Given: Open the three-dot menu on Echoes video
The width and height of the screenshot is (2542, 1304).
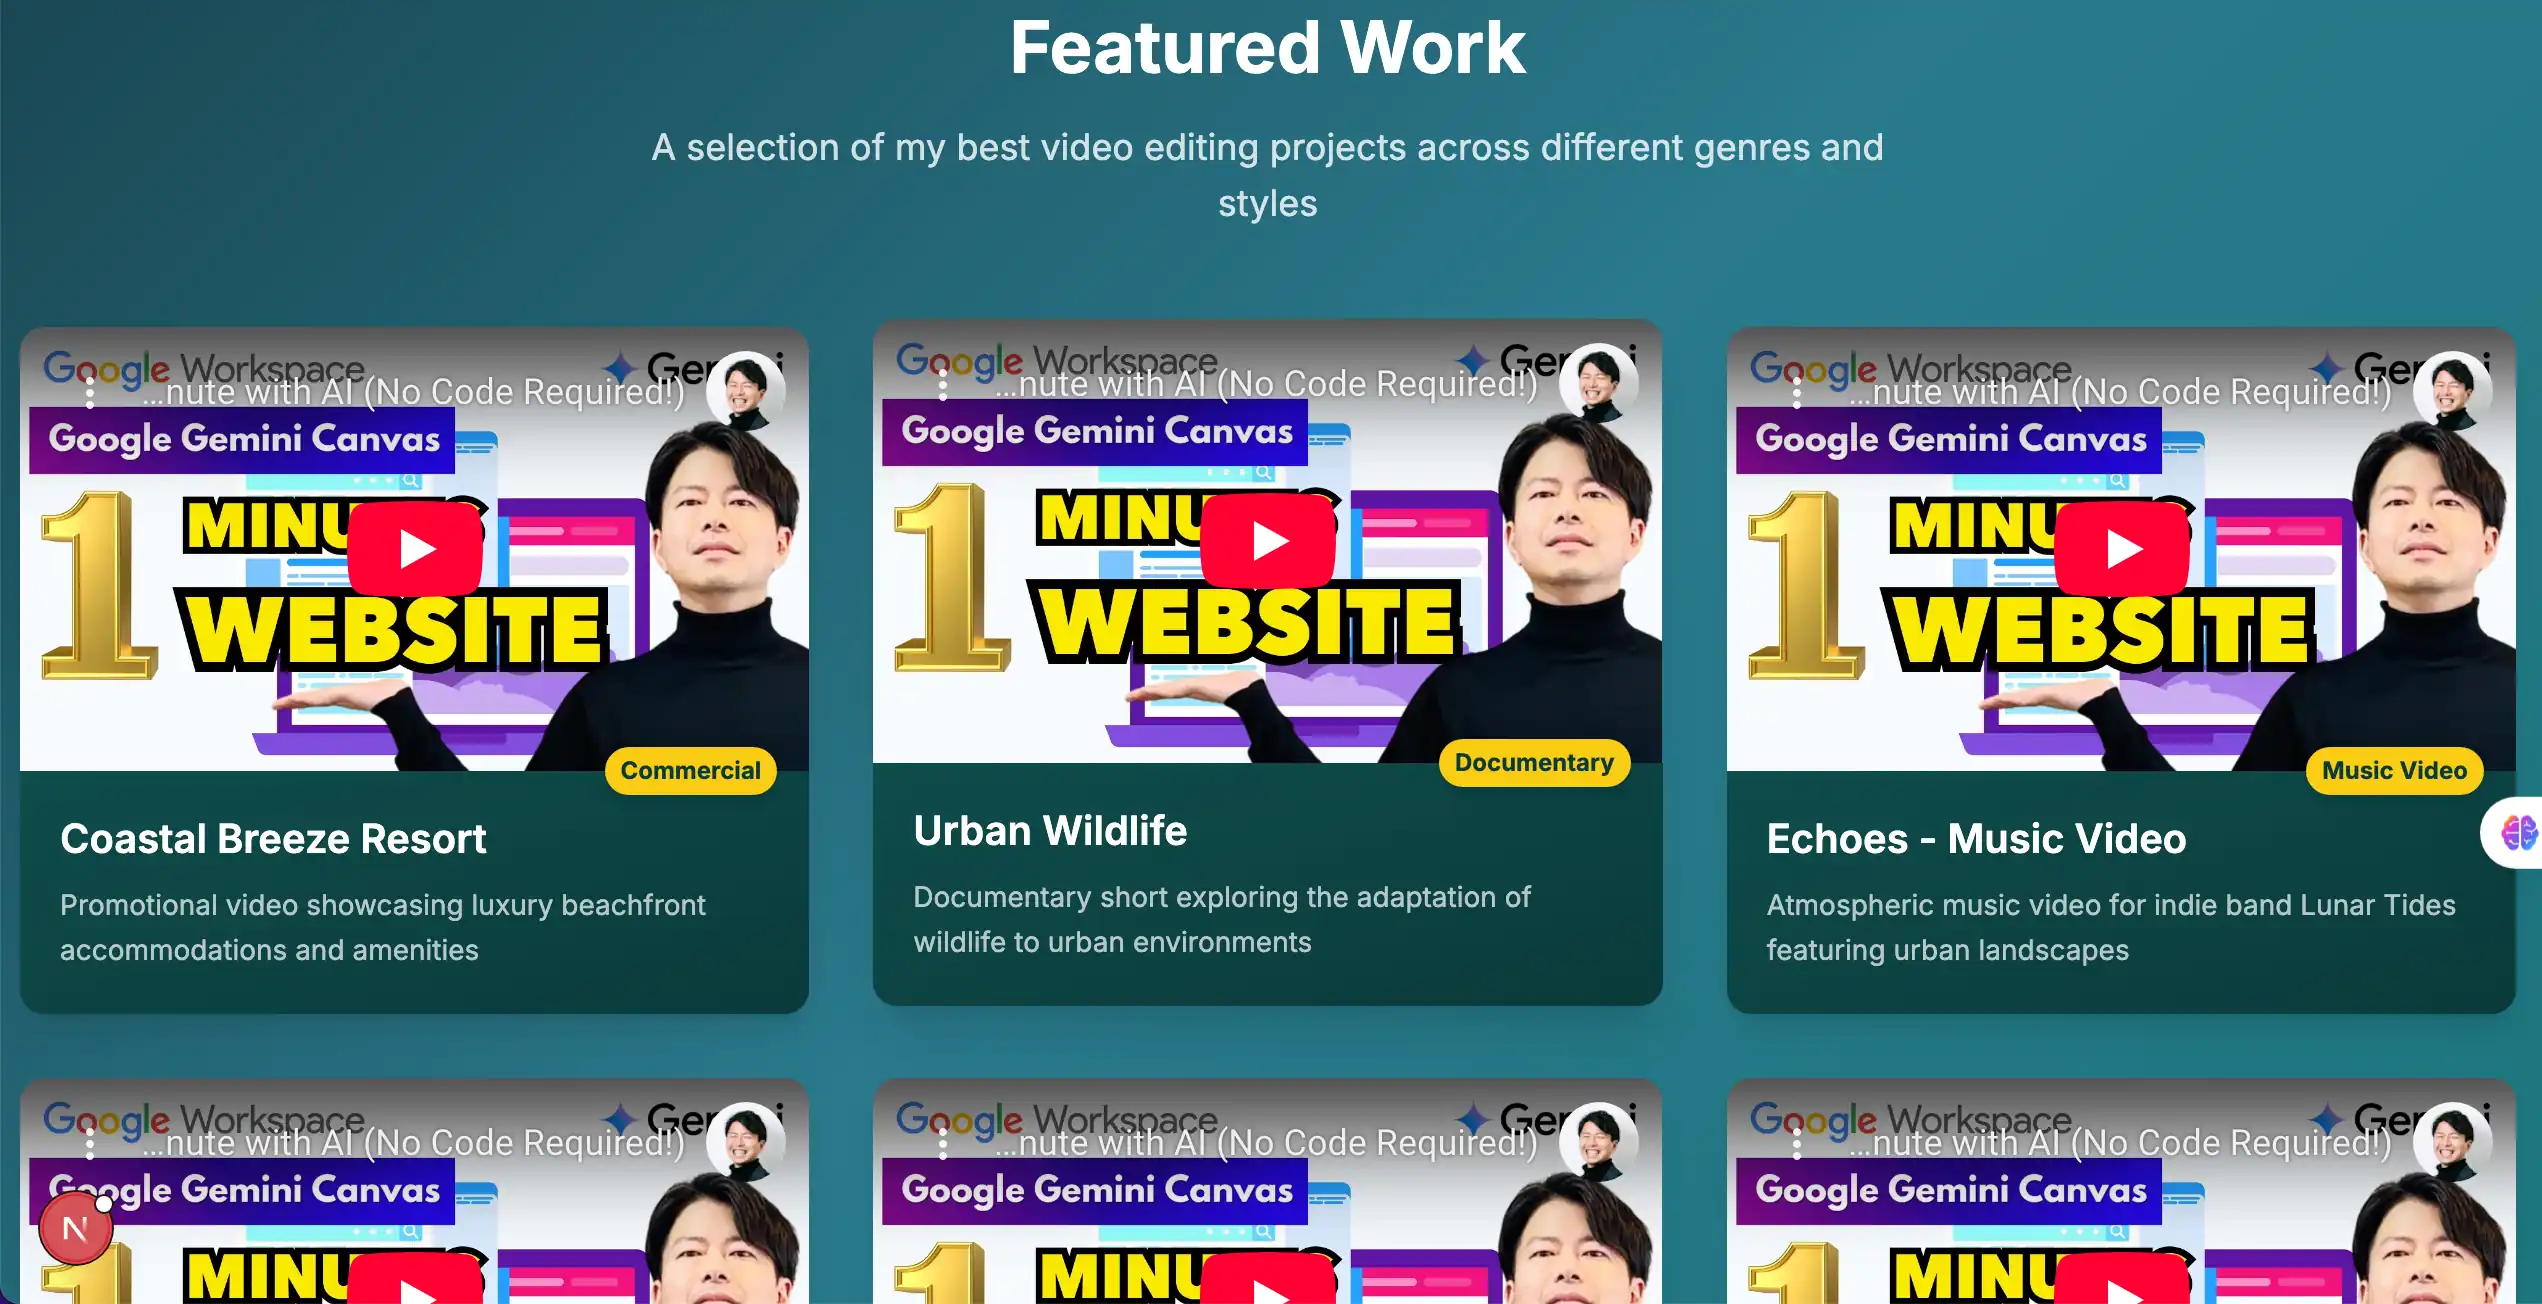Looking at the screenshot, I should (x=1797, y=392).
